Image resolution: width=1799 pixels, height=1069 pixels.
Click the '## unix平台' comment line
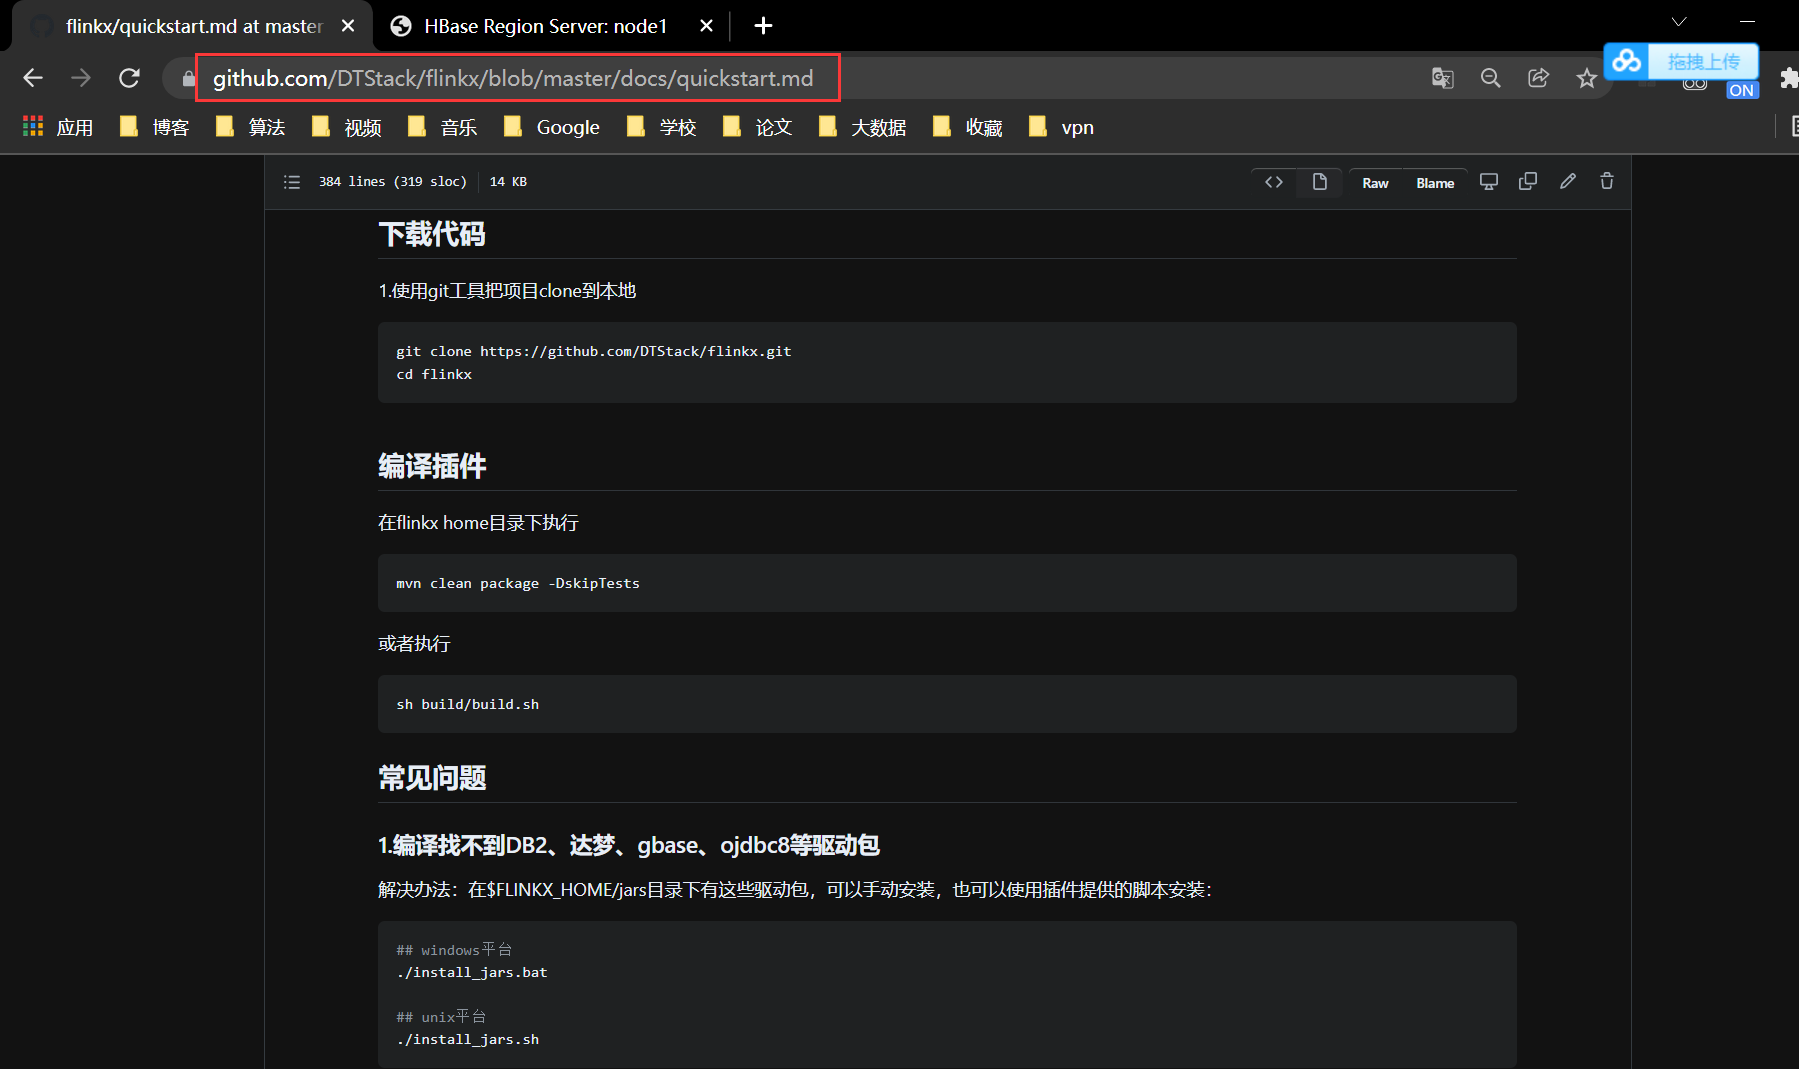[441, 1017]
